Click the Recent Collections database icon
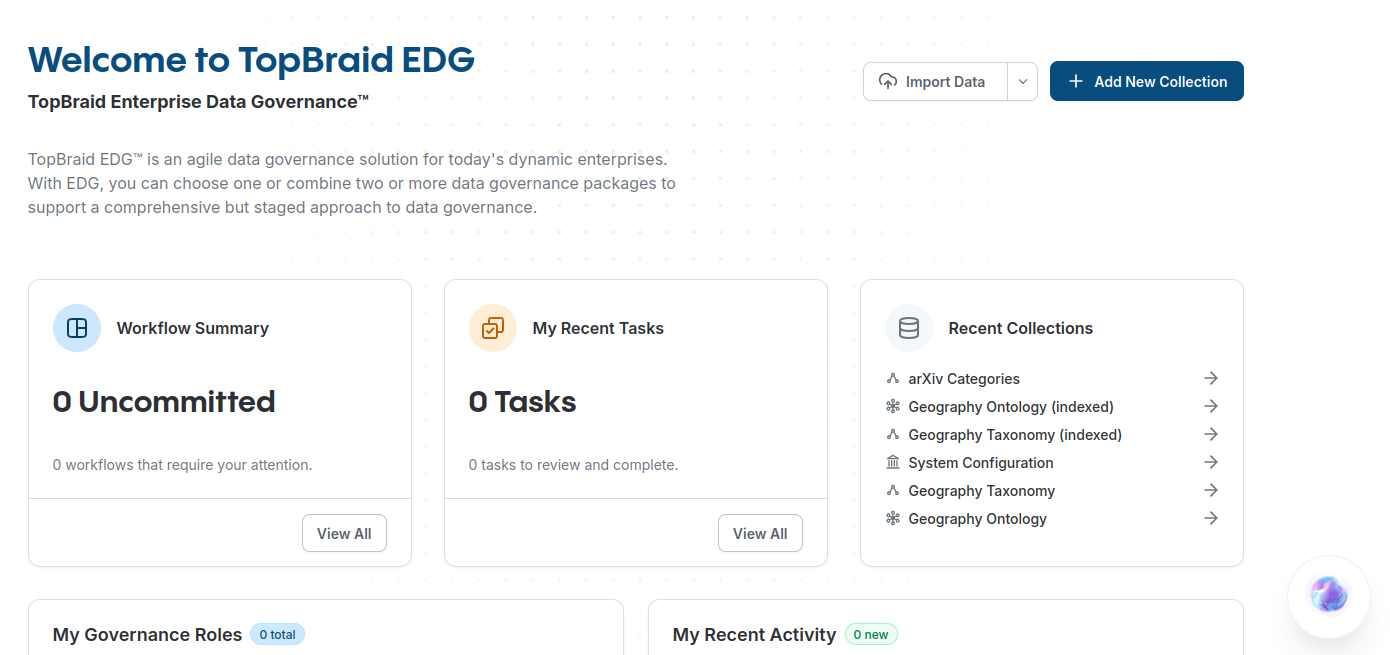Screen dimensions: 1390x655 point(909,328)
